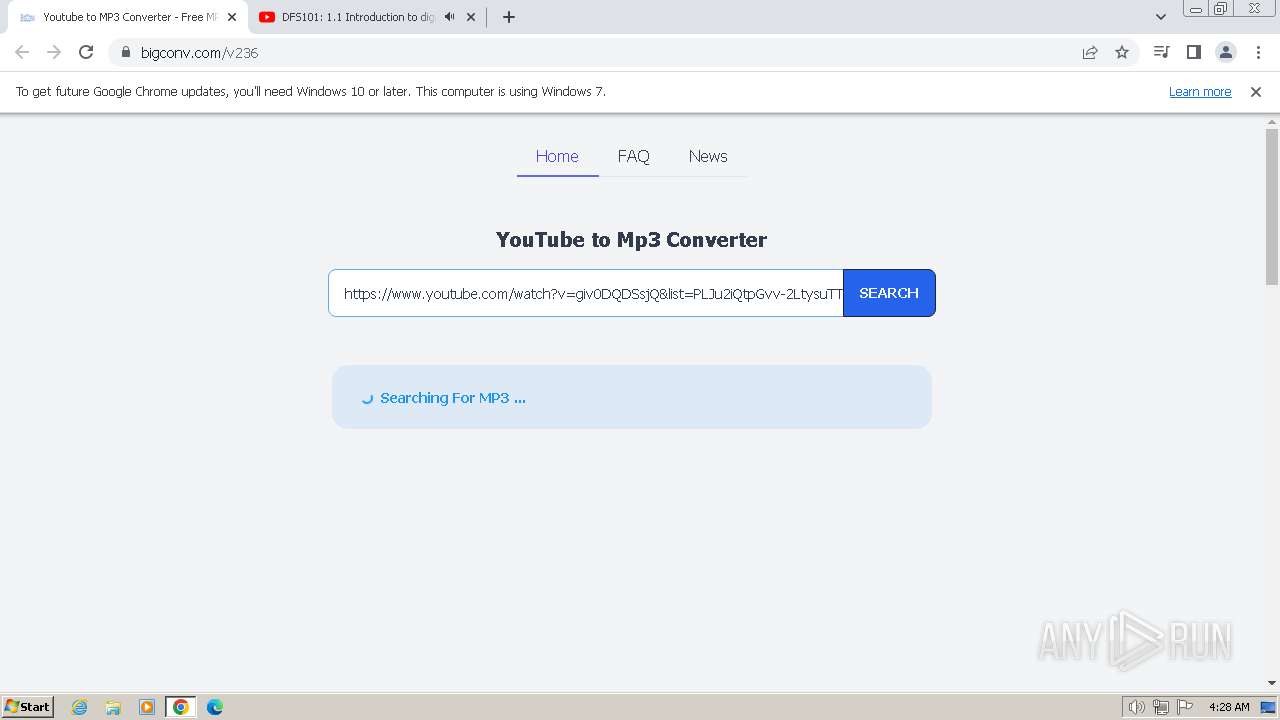Open Action Center flag icon
This screenshot has height=720, width=1280.
pyautogui.click(x=1185, y=707)
